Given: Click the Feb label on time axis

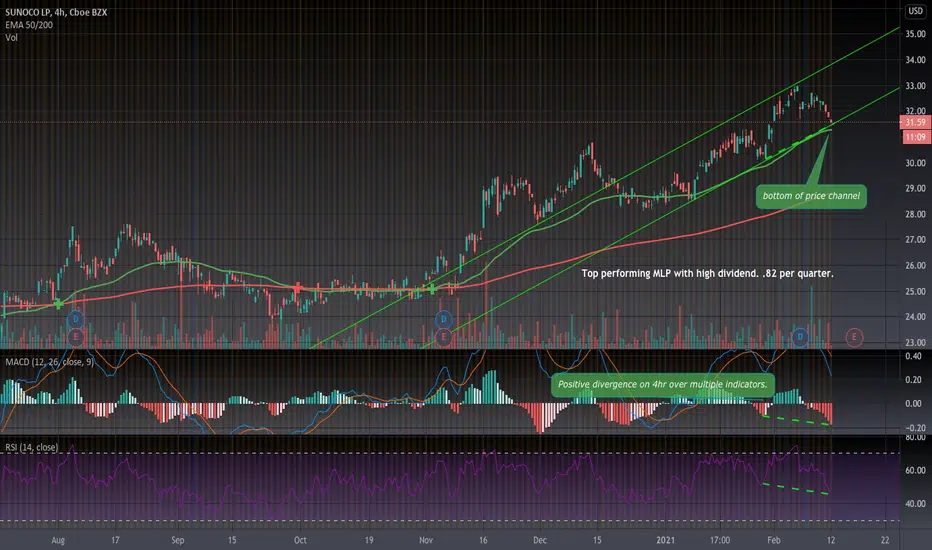Looking at the screenshot, I should tap(773, 540).
